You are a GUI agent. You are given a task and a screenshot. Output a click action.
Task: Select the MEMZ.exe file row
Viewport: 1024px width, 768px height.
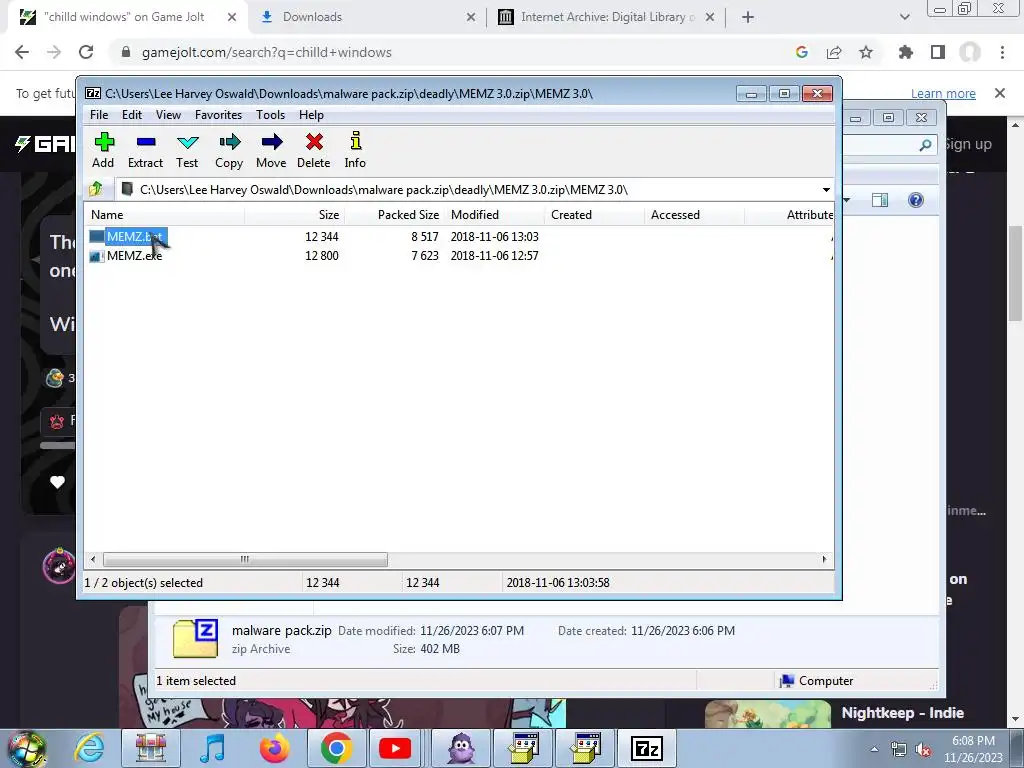(x=460, y=256)
